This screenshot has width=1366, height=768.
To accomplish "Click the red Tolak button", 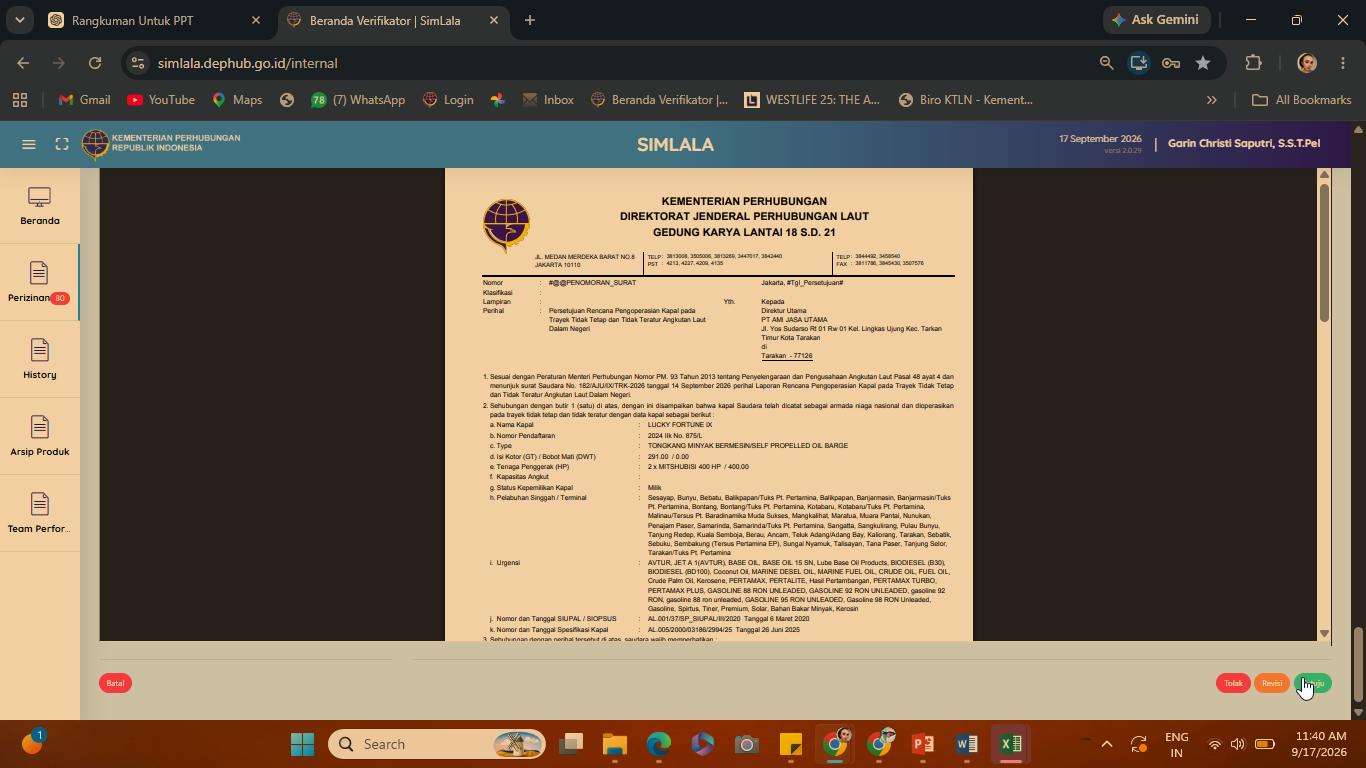I will pos(1233,683).
